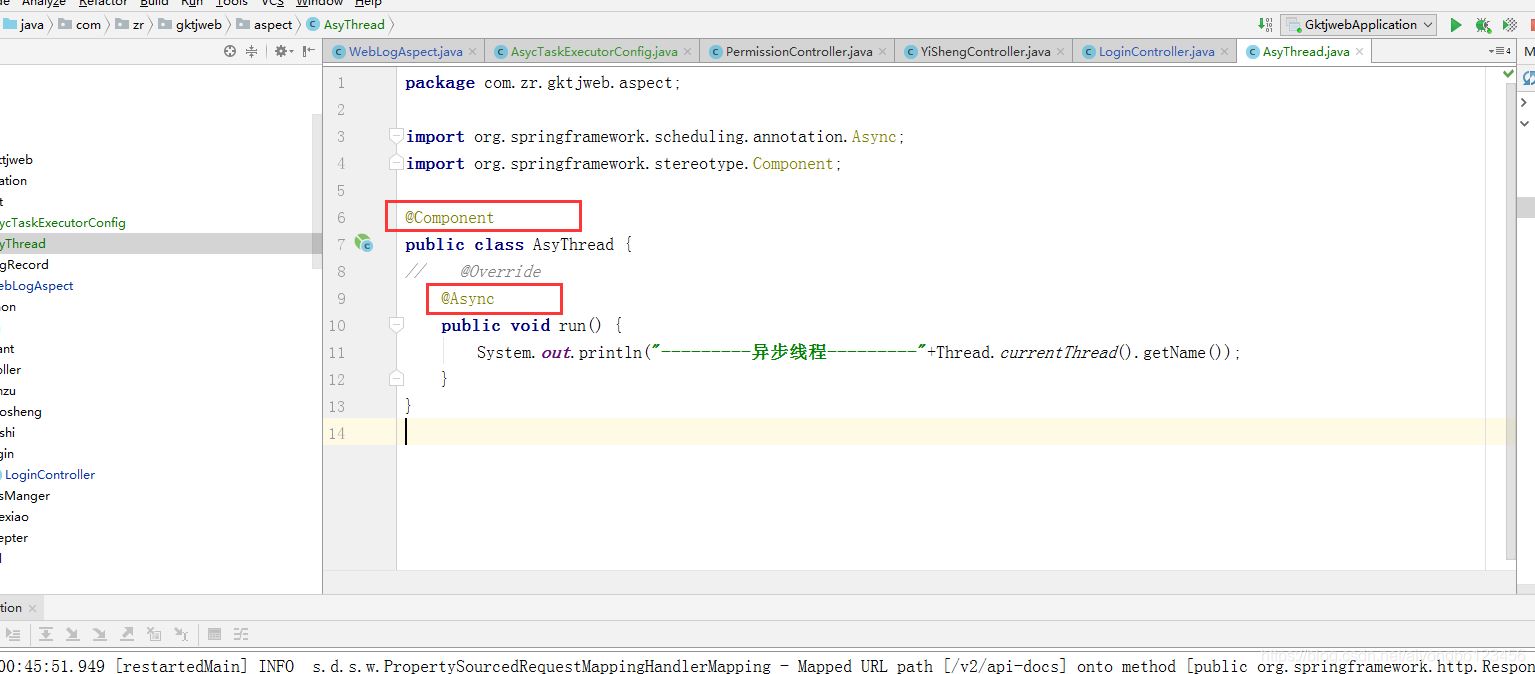The height and width of the screenshot is (674, 1535).
Task: Expand the right panel tree chevron
Action: tap(1525, 102)
